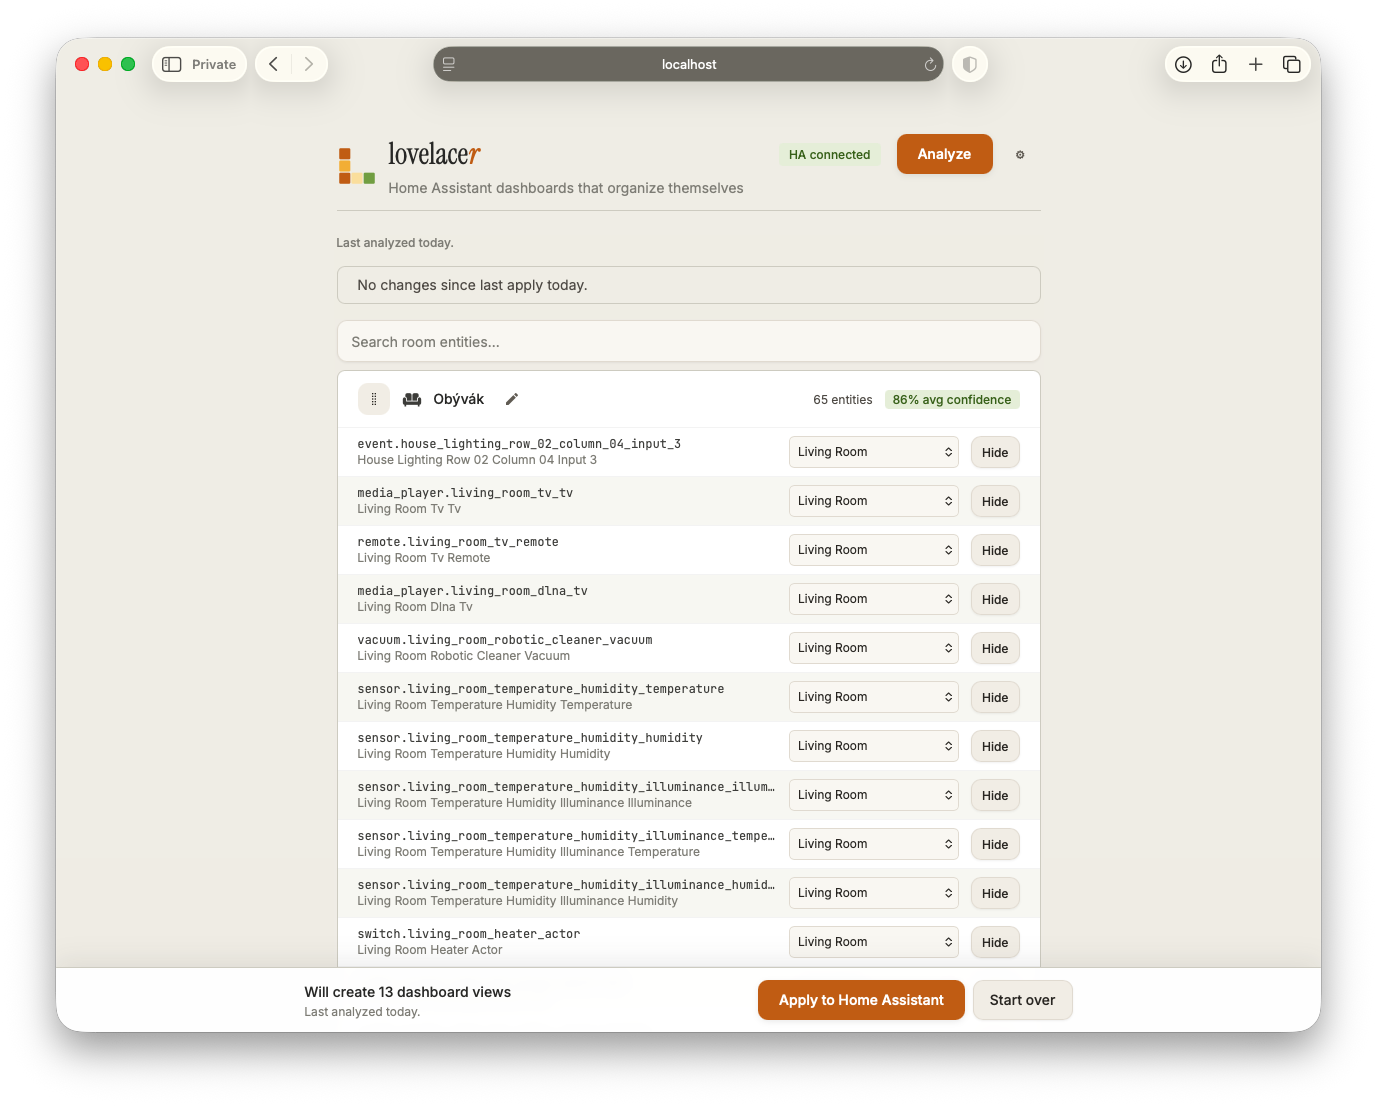Open room dropdown for humidity_humidity sensor
Viewport: 1377px width, 1106px height.
[874, 746]
